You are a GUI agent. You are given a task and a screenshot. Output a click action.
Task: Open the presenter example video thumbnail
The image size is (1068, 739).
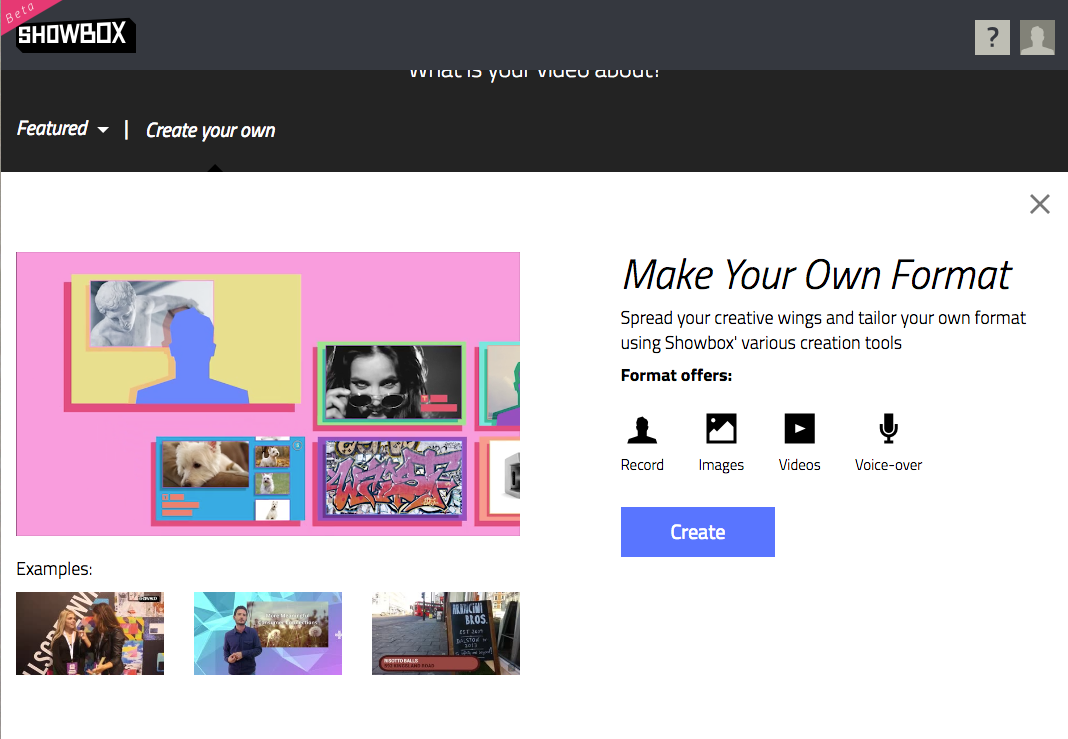click(268, 633)
